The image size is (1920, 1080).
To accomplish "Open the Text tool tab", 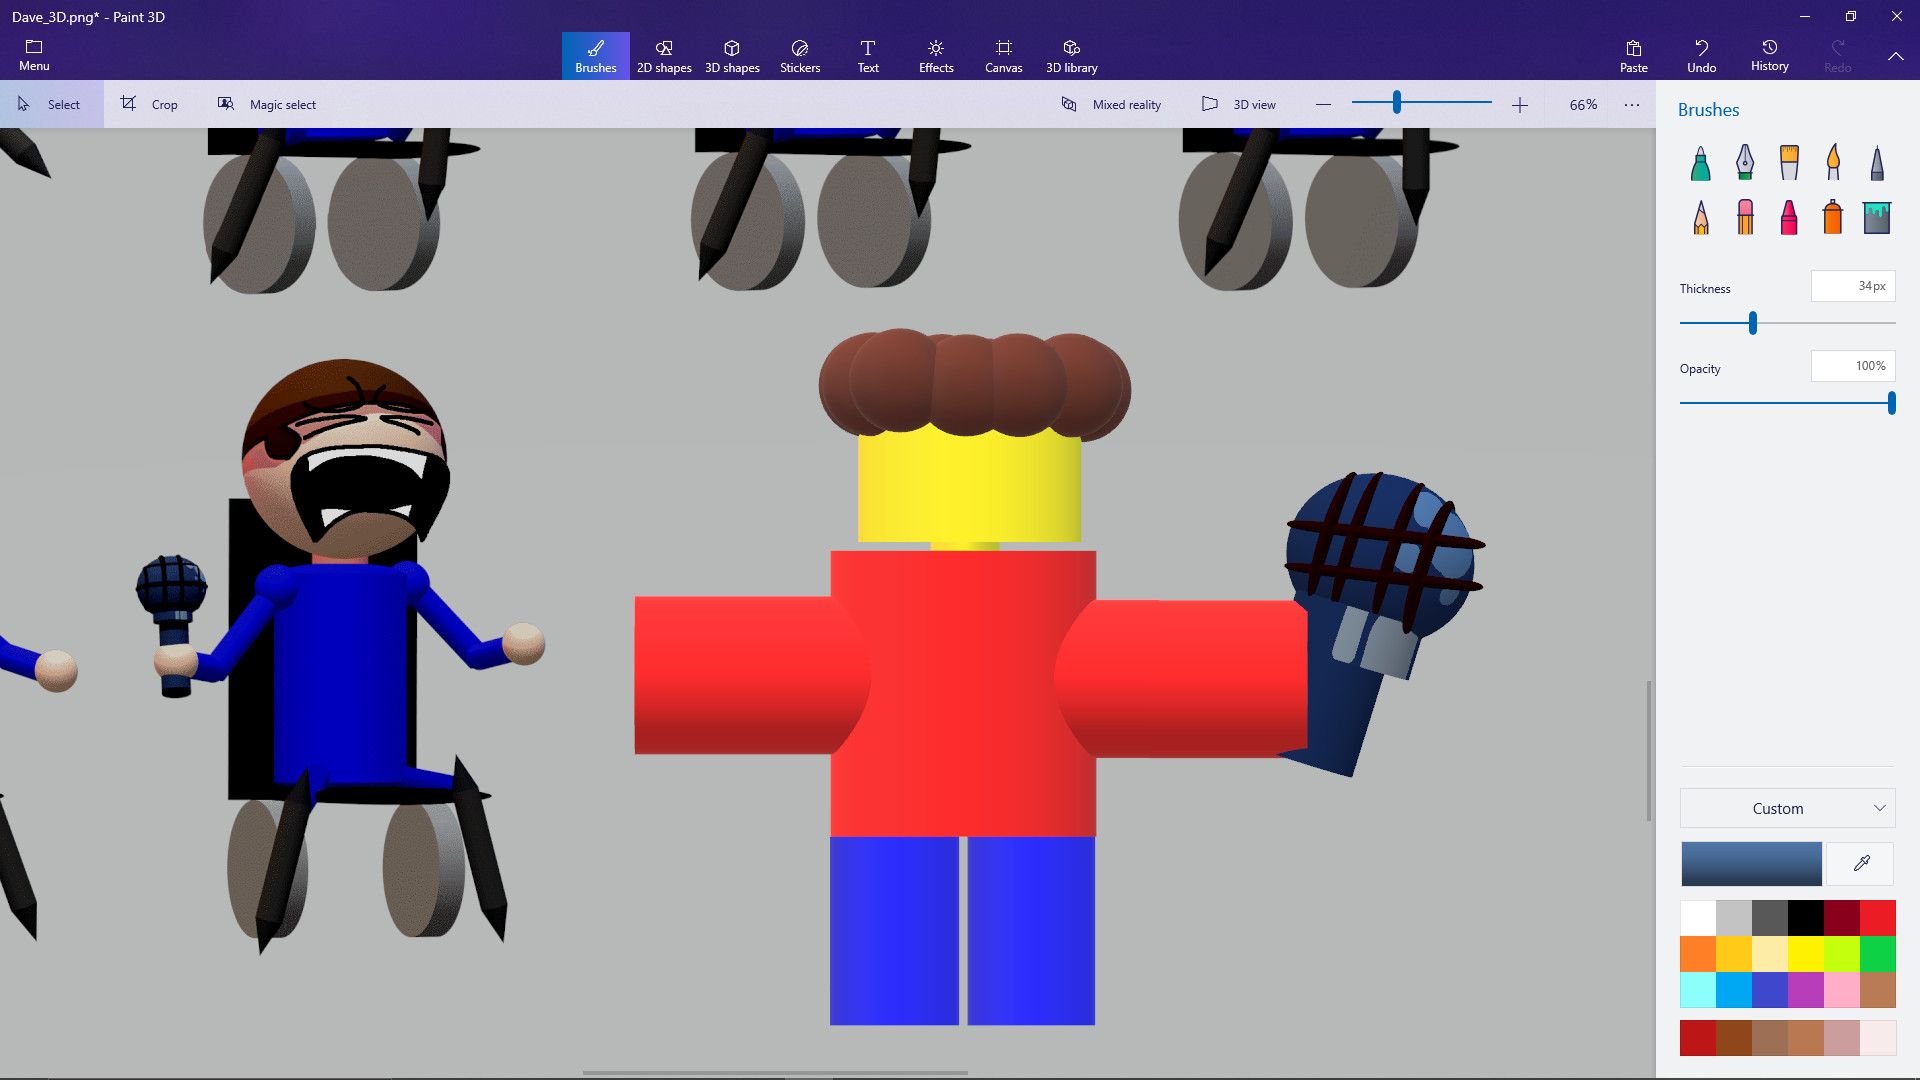I will (868, 56).
